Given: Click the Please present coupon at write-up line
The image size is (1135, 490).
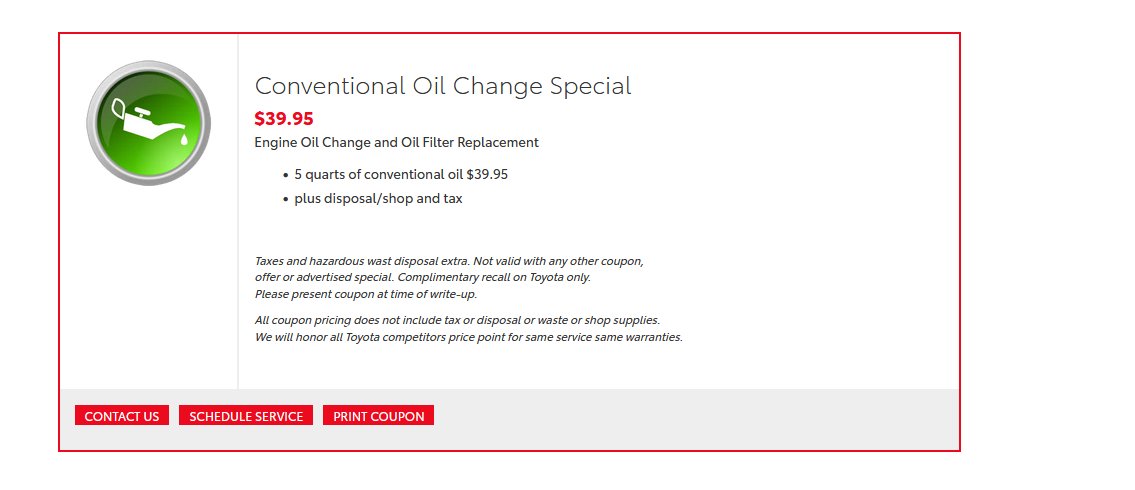Looking at the screenshot, I should pos(366,295).
